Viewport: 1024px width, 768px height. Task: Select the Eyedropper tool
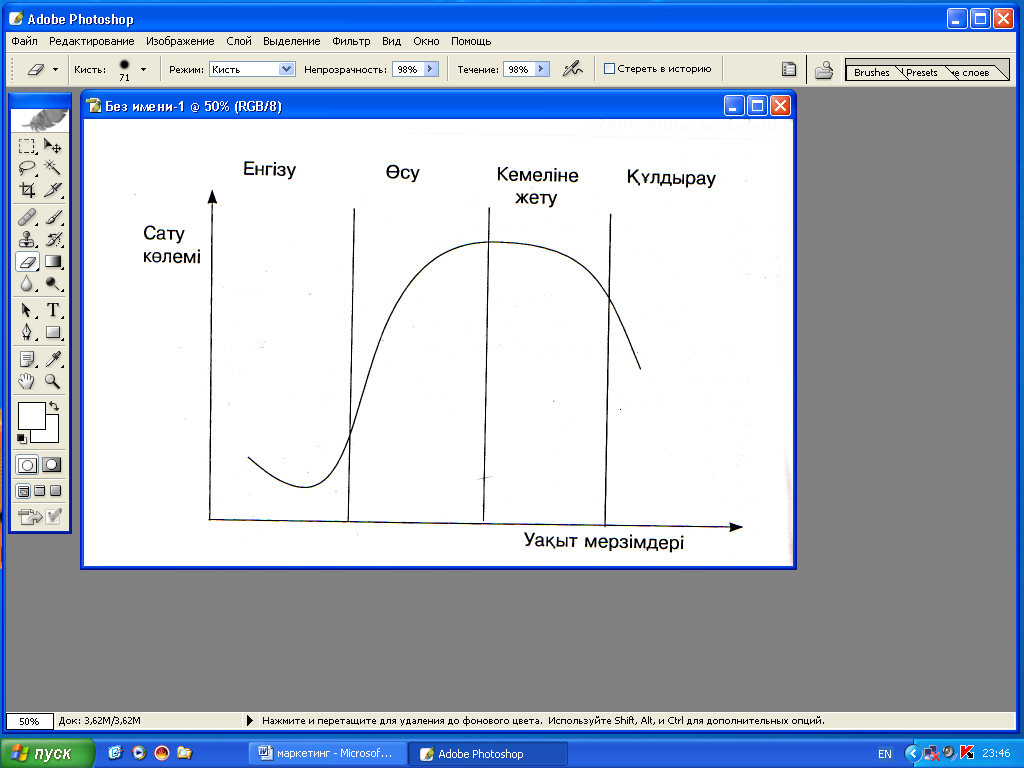tap(52, 359)
